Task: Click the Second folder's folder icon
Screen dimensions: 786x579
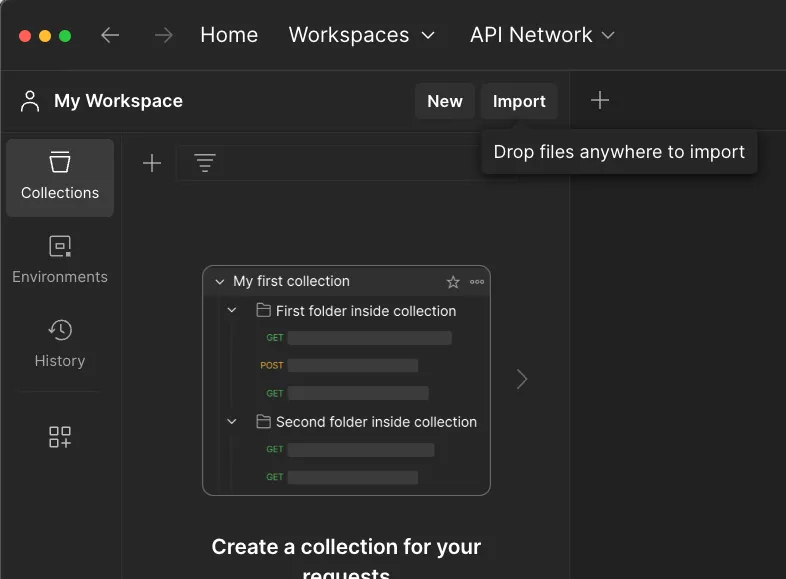Action: [264, 422]
